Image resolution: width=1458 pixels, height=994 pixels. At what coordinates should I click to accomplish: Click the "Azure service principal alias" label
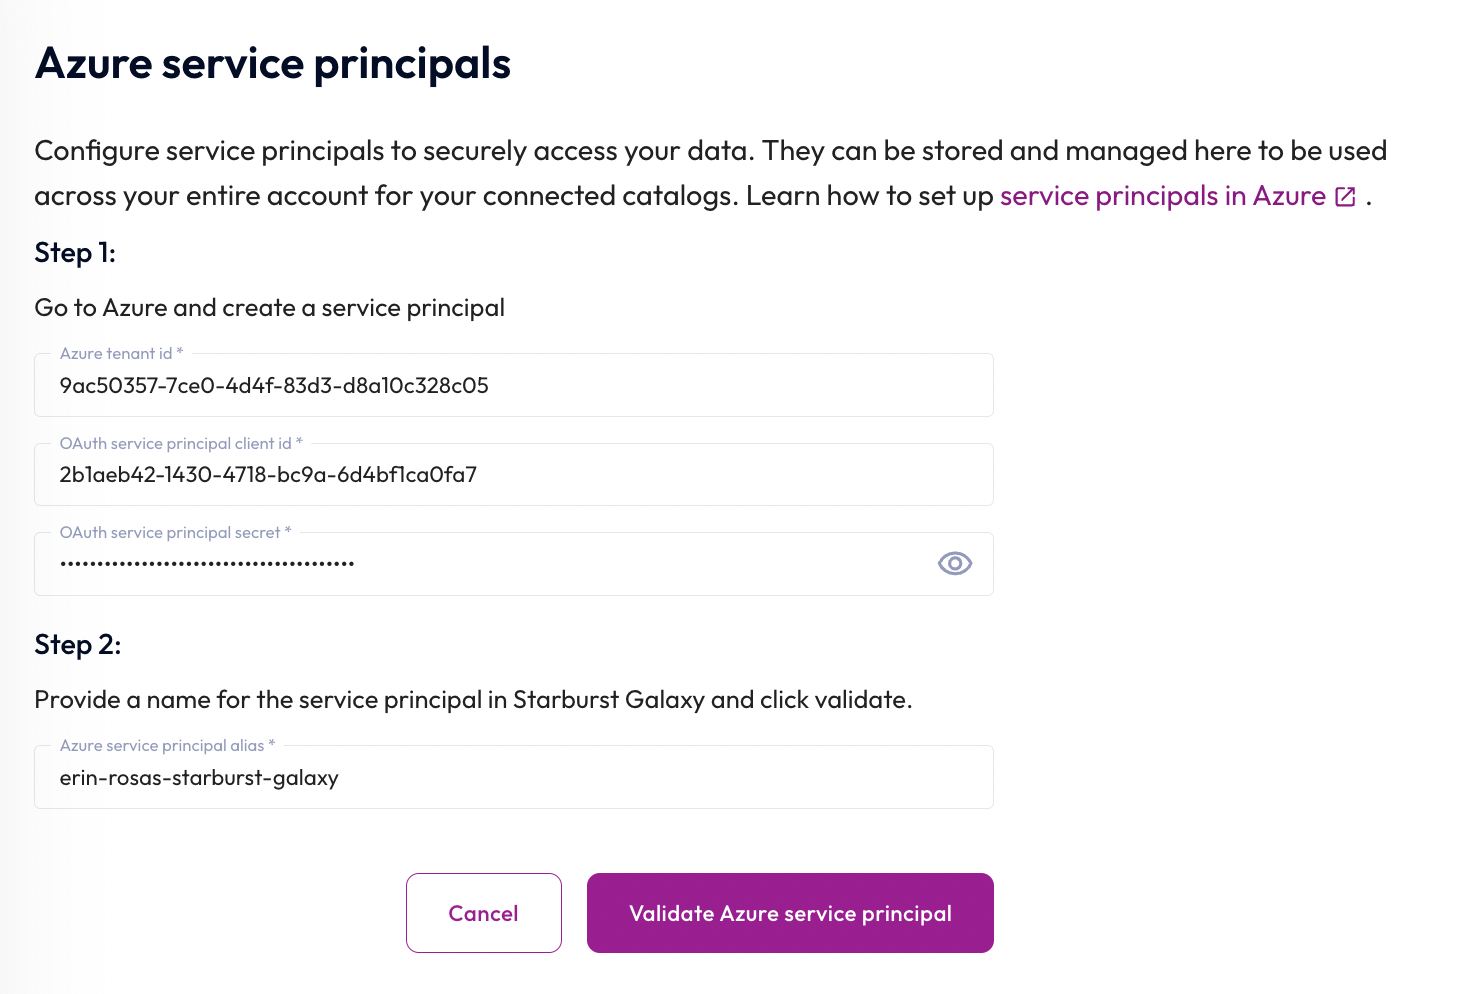pos(166,745)
